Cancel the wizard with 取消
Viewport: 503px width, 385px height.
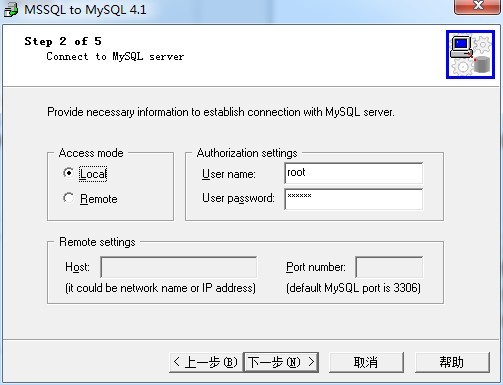pyautogui.click(x=366, y=362)
